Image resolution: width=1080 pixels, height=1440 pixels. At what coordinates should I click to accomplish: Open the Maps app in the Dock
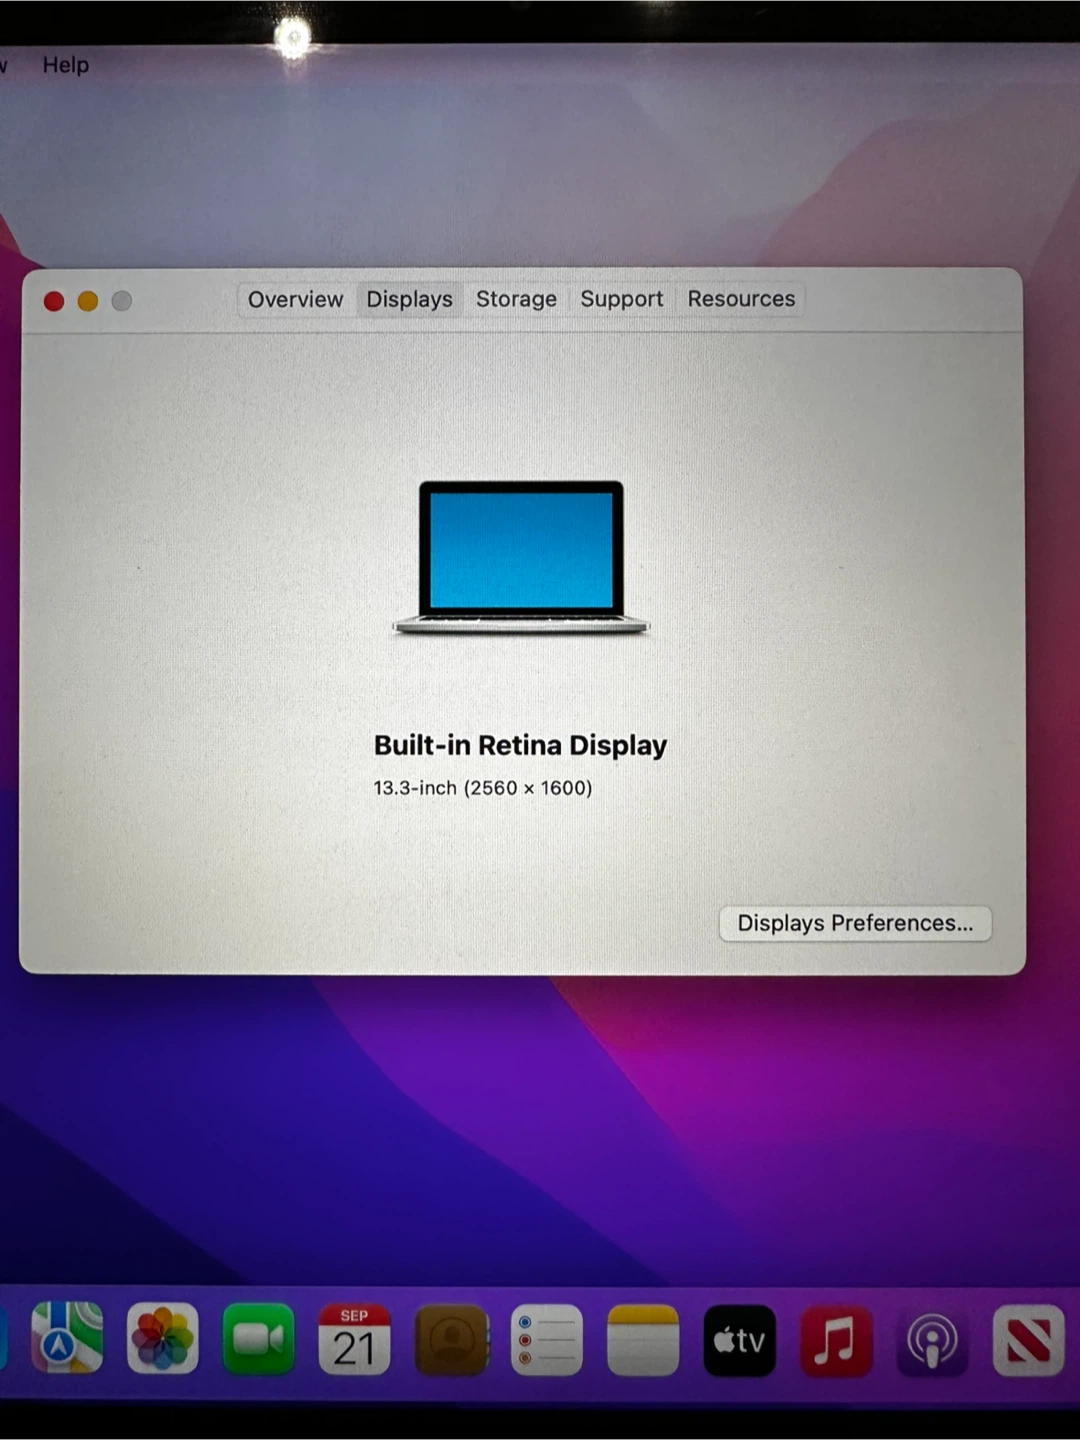click(67, 1338)
